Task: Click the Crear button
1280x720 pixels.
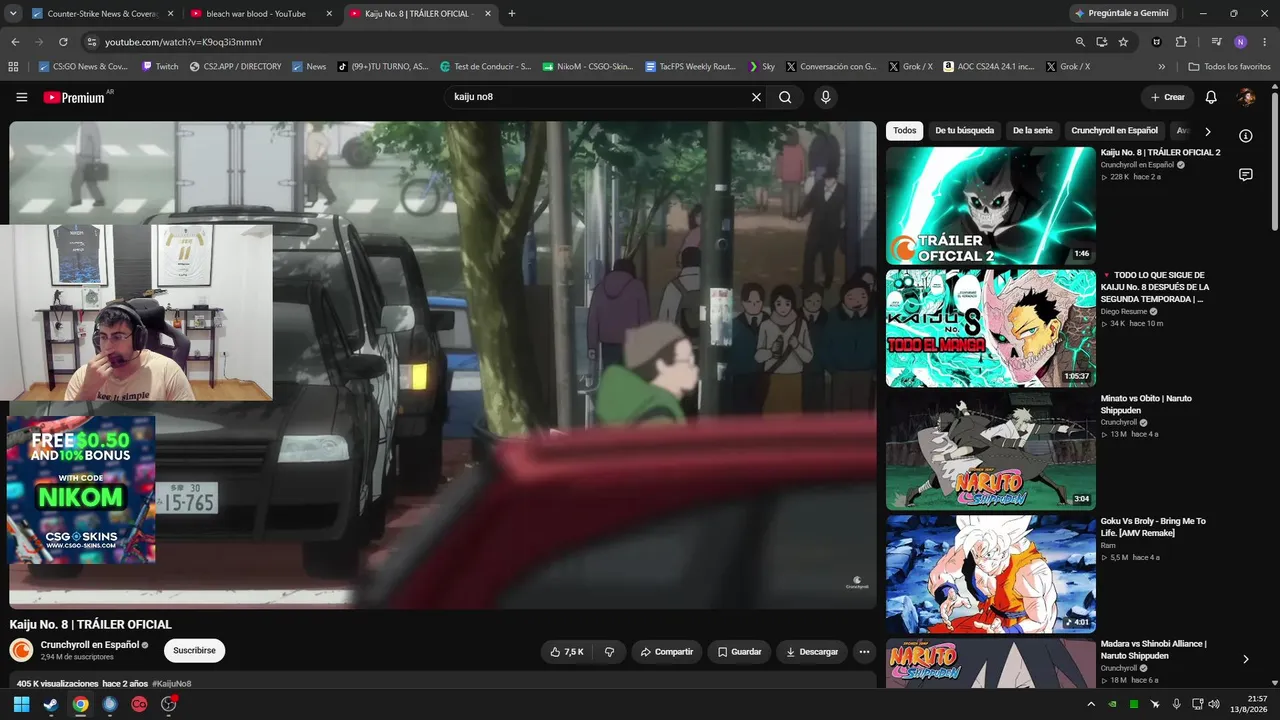Action: [1167, 97]
